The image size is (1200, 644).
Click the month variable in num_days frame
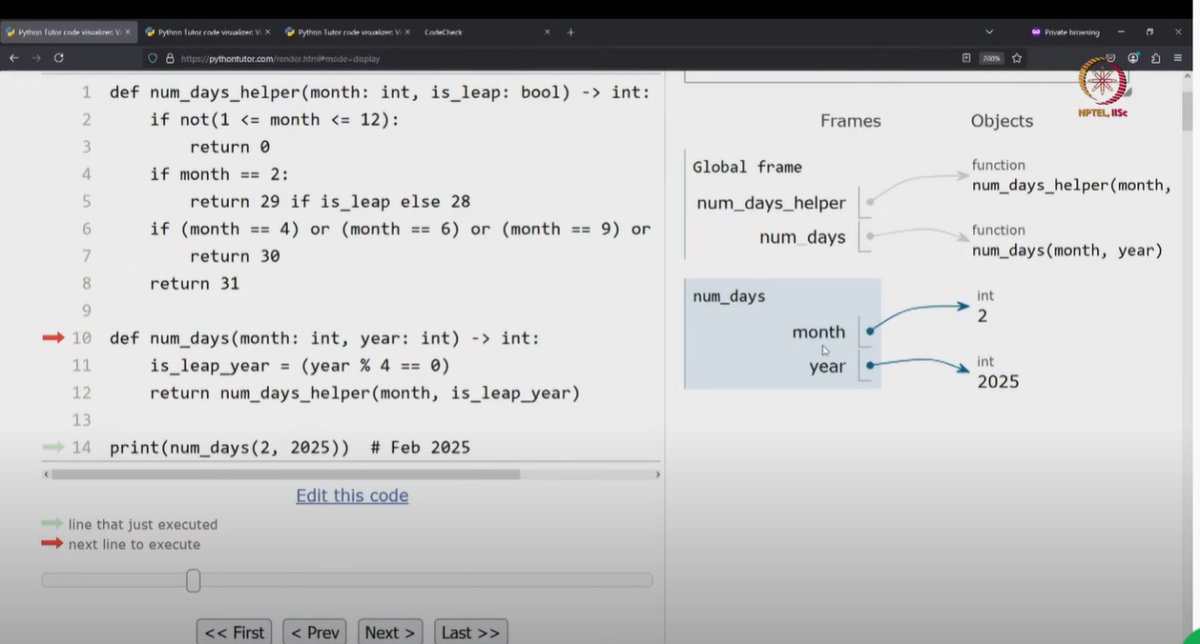tap(819, 332)
